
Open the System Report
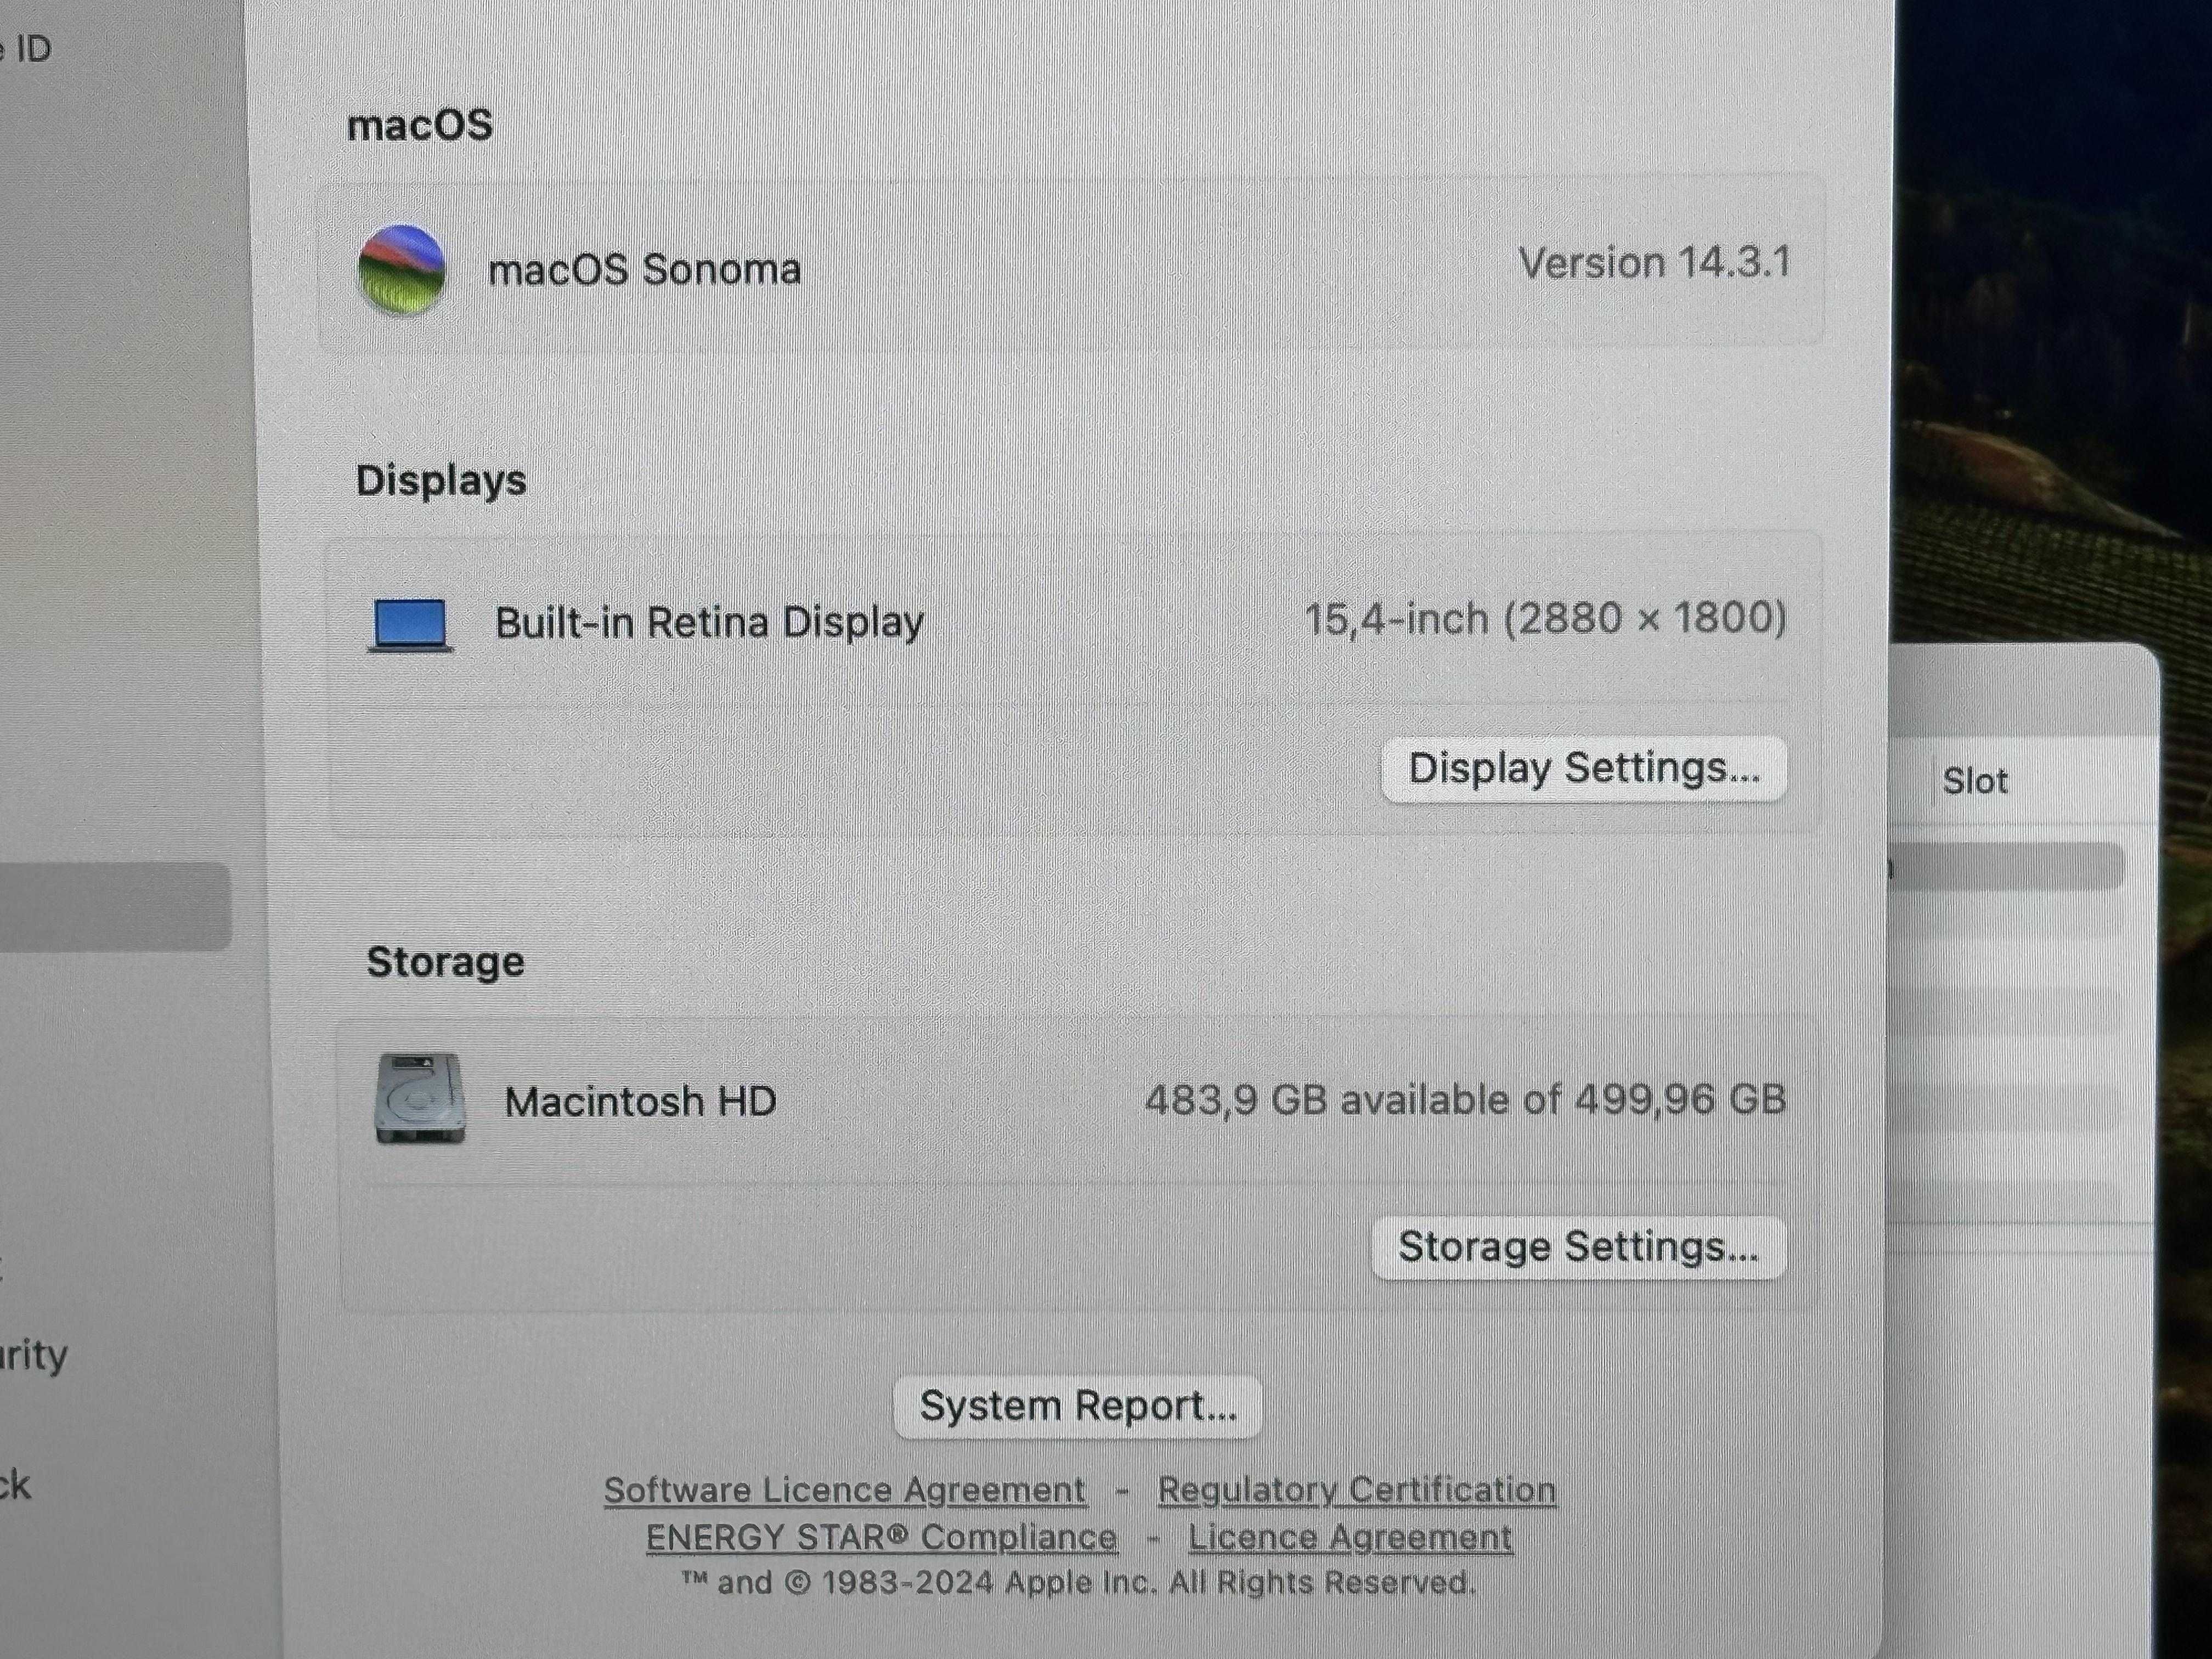click(x=1078, y=1406)
